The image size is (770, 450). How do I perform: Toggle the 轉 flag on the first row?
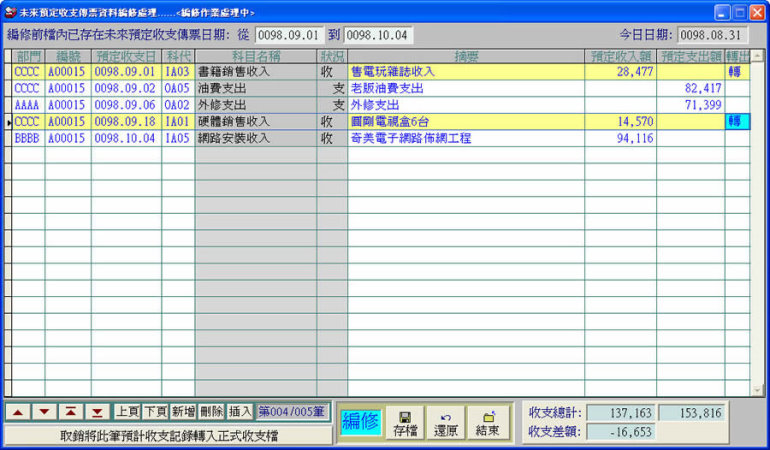[736, 72]
